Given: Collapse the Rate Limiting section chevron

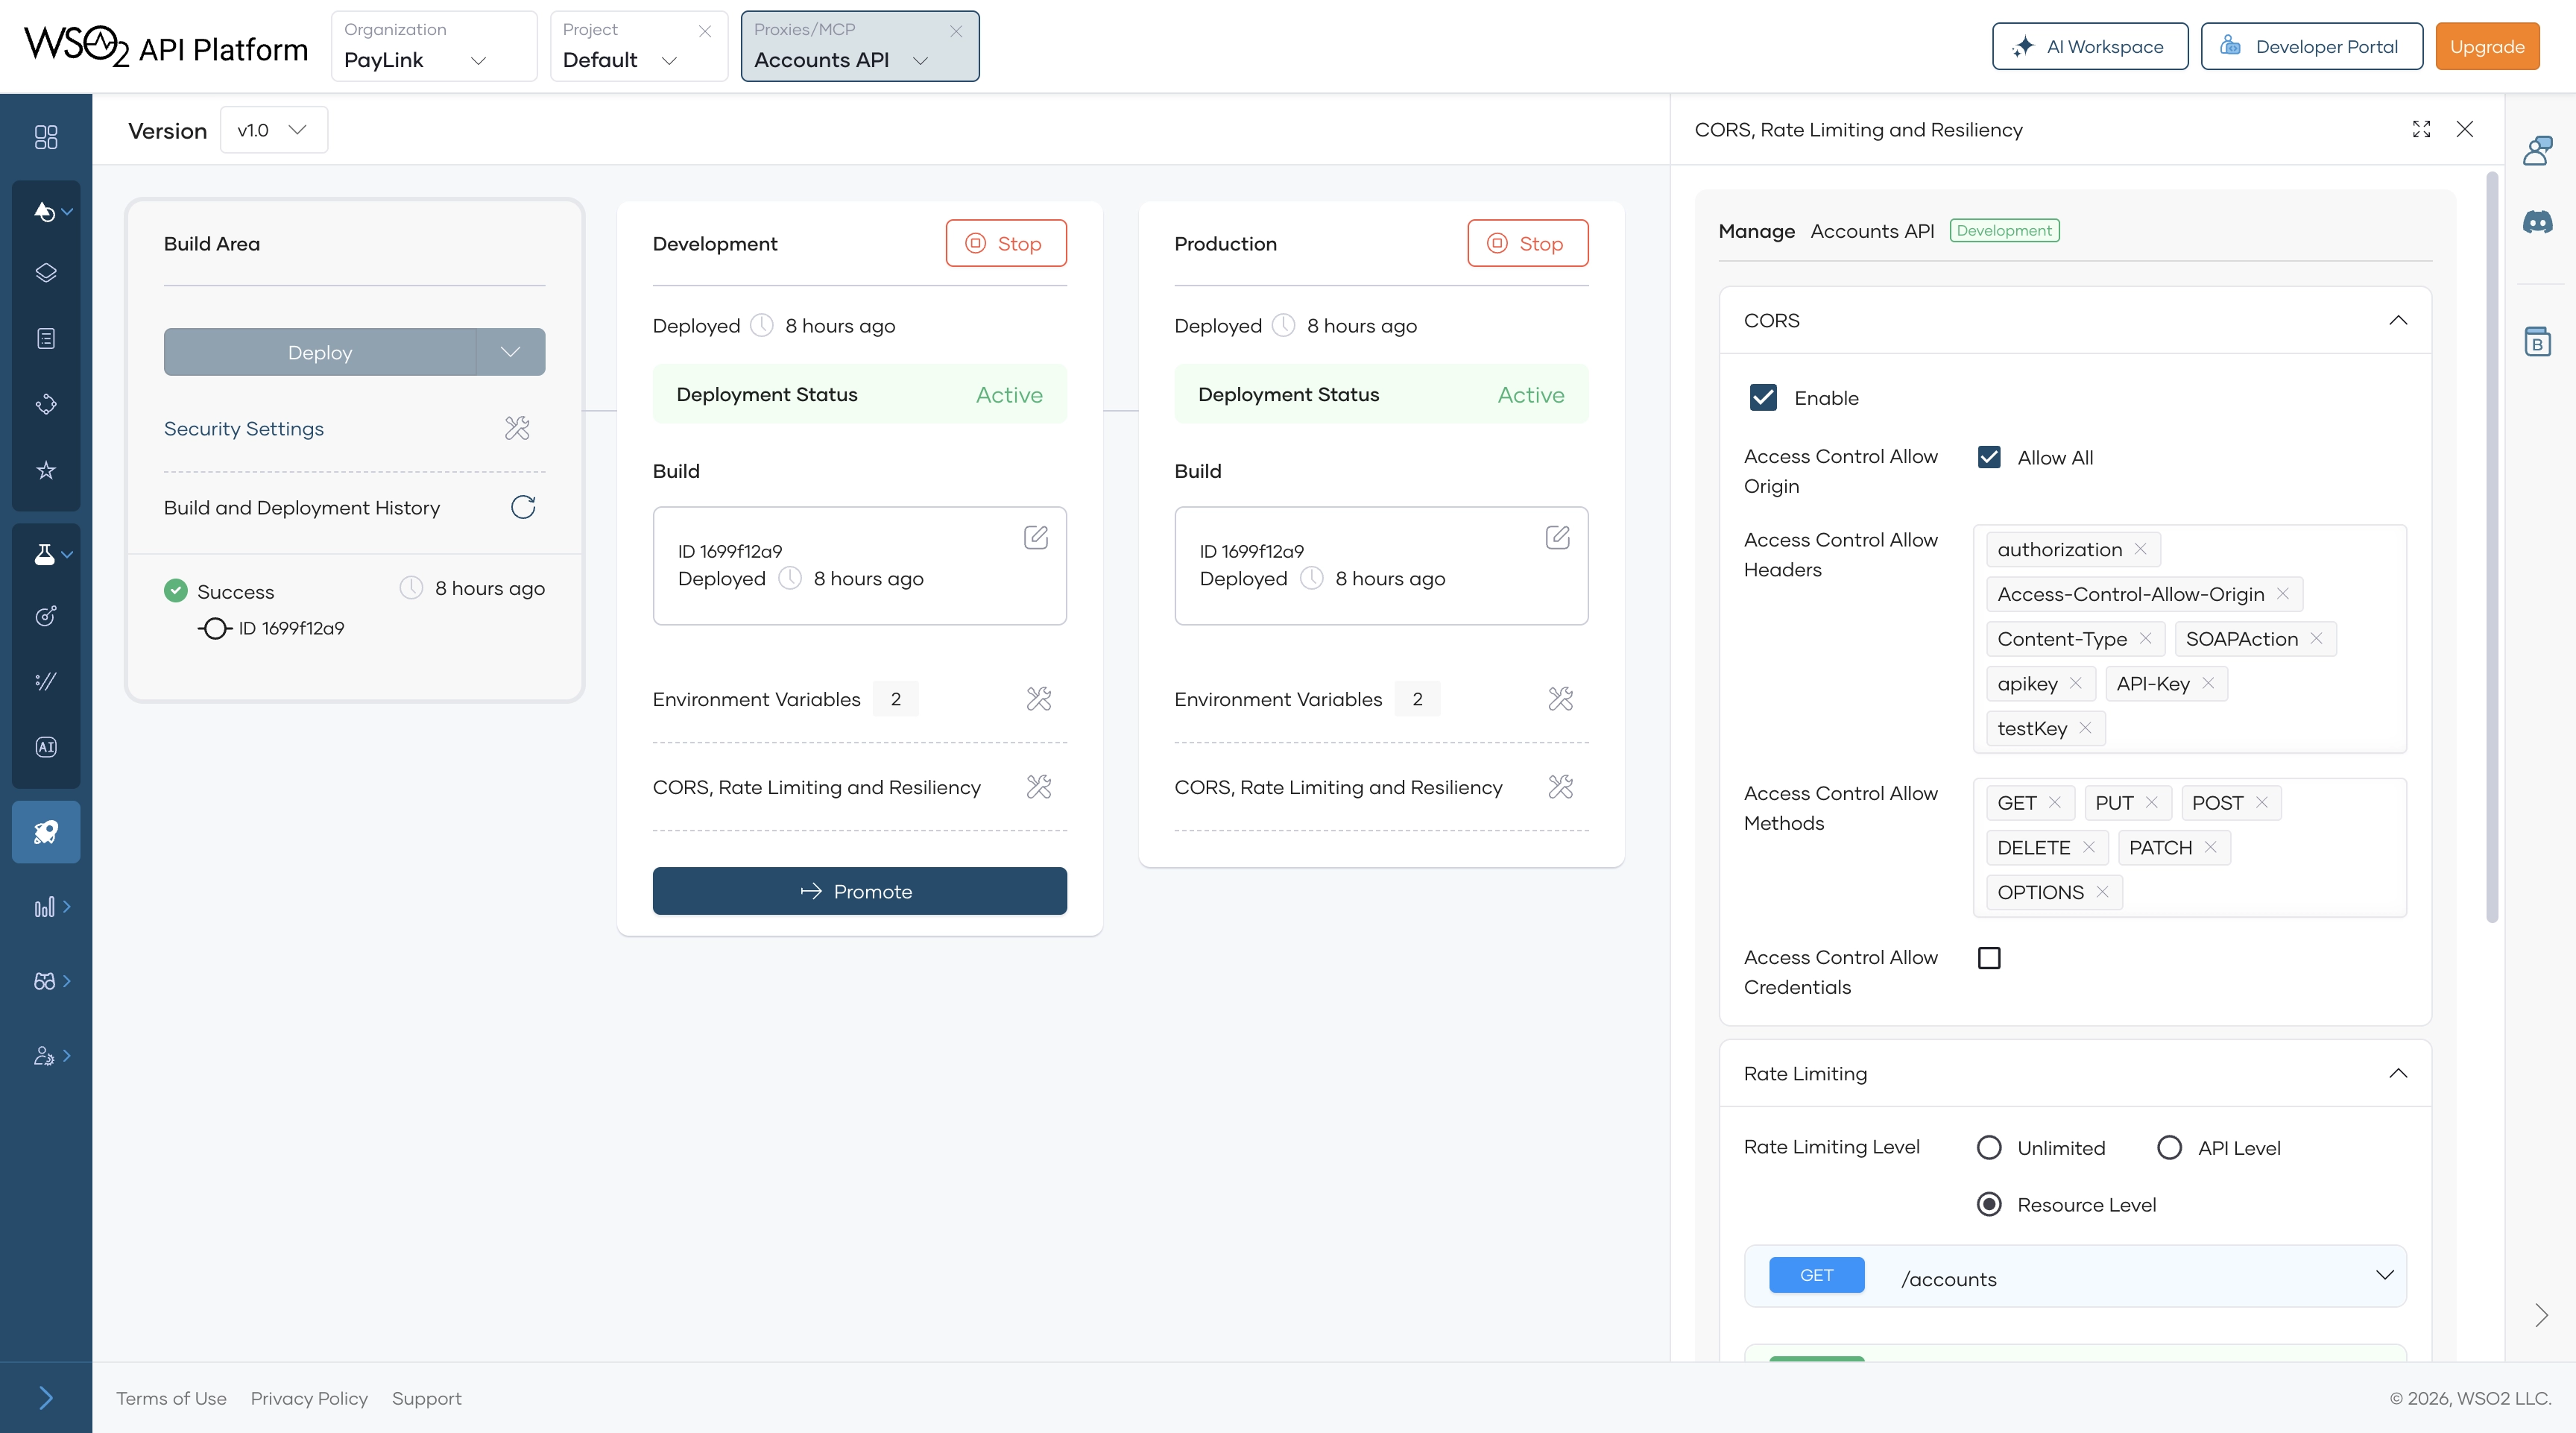Looking at the screenshot, I should [2398, 1073].
